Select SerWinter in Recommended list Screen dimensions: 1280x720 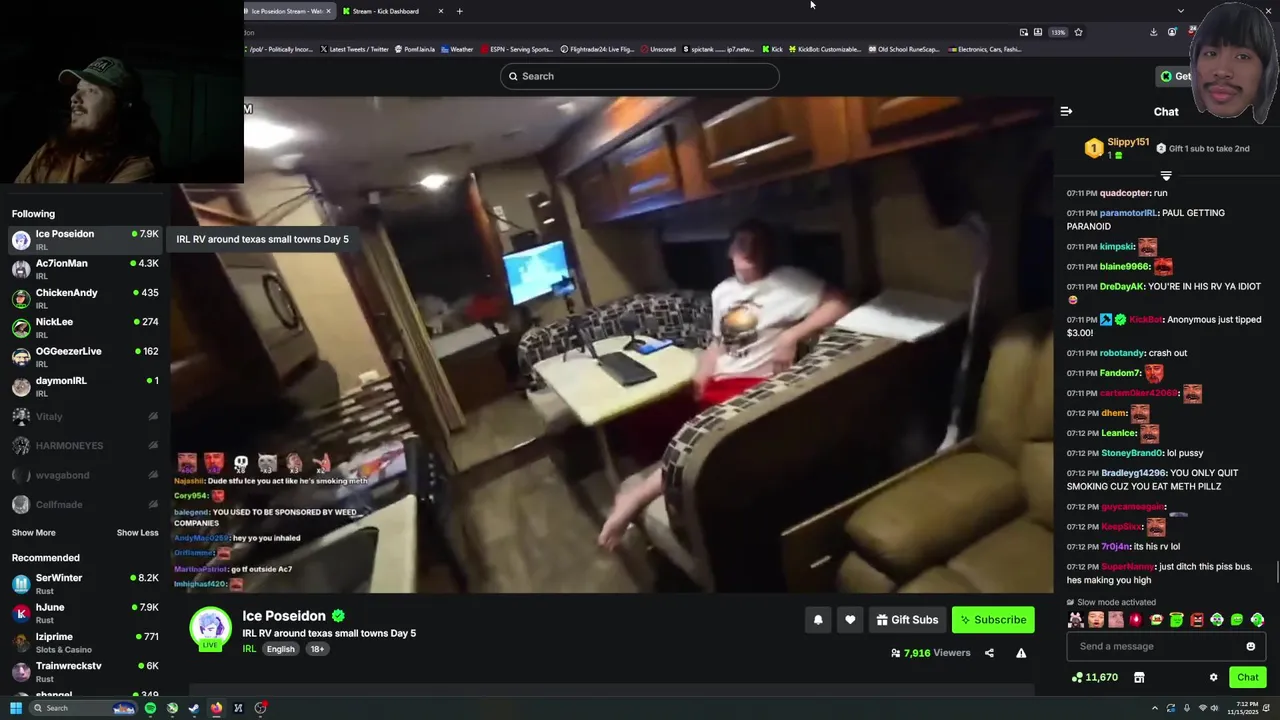[85, 583]
